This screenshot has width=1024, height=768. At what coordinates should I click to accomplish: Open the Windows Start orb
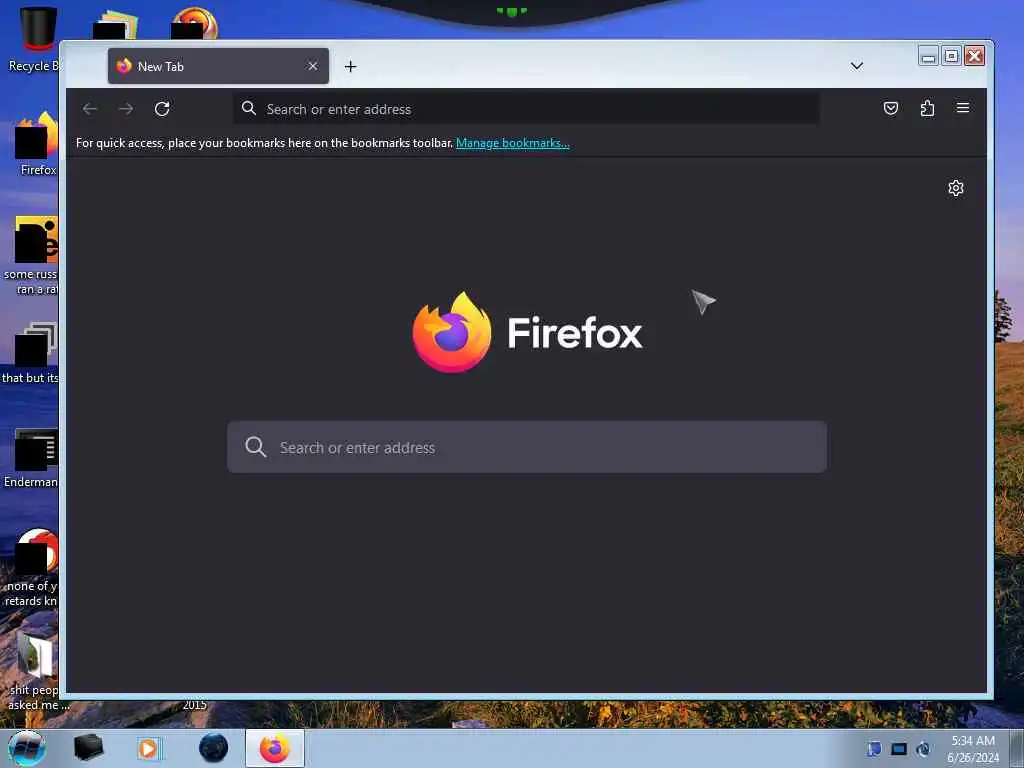coord(27,748)
